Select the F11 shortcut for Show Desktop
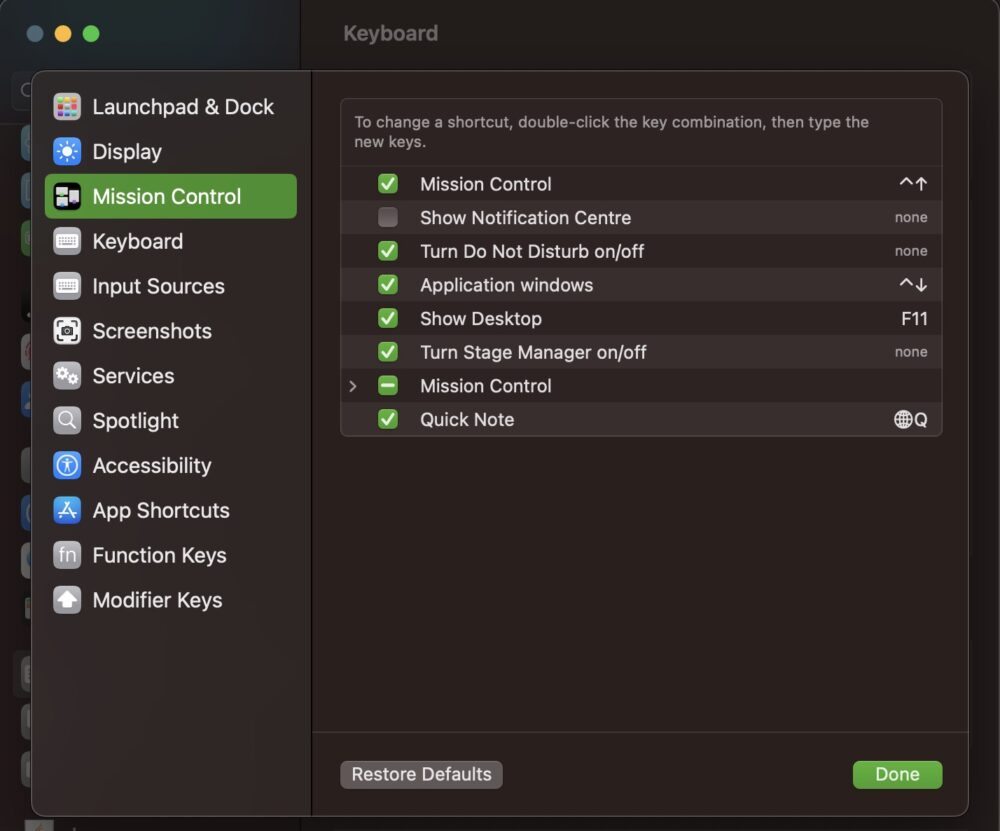The height and width of the screenshot is (831, 1000). click(914, 319)
